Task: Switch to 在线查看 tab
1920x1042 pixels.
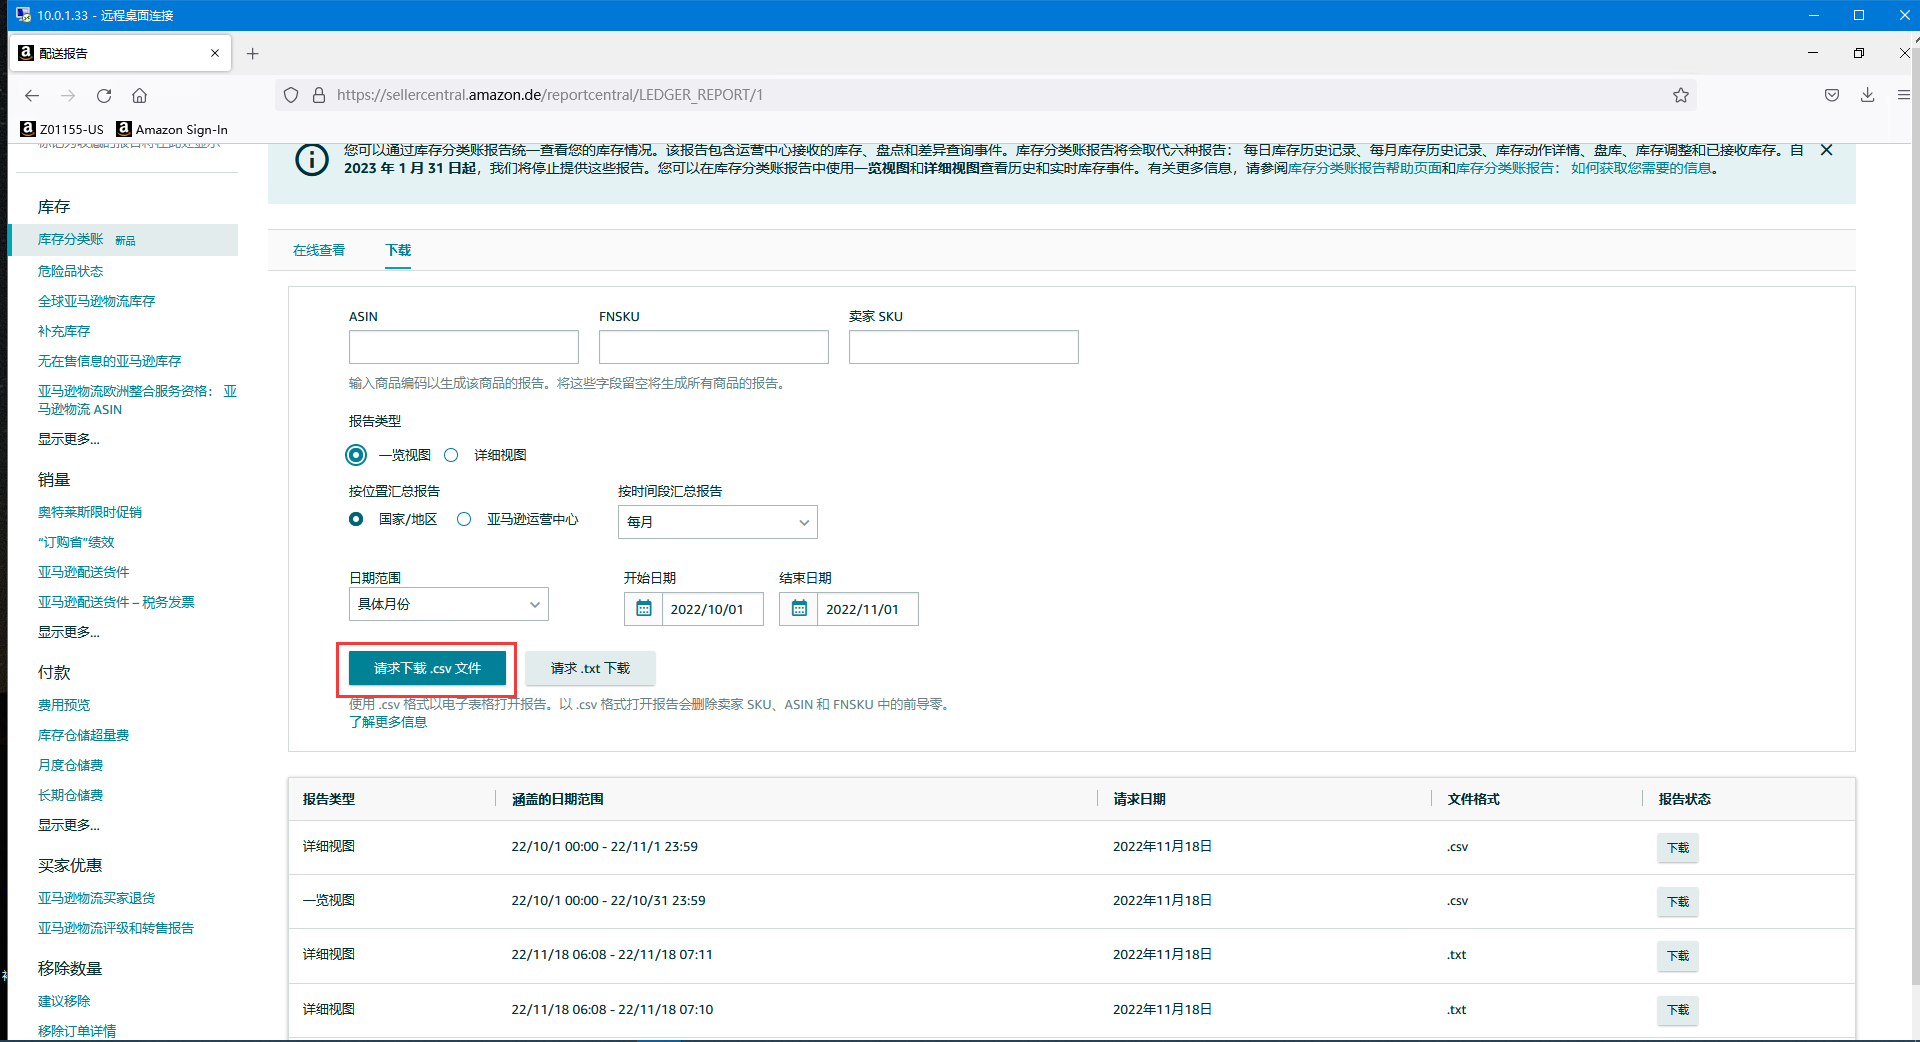Action: click(319, 250)
